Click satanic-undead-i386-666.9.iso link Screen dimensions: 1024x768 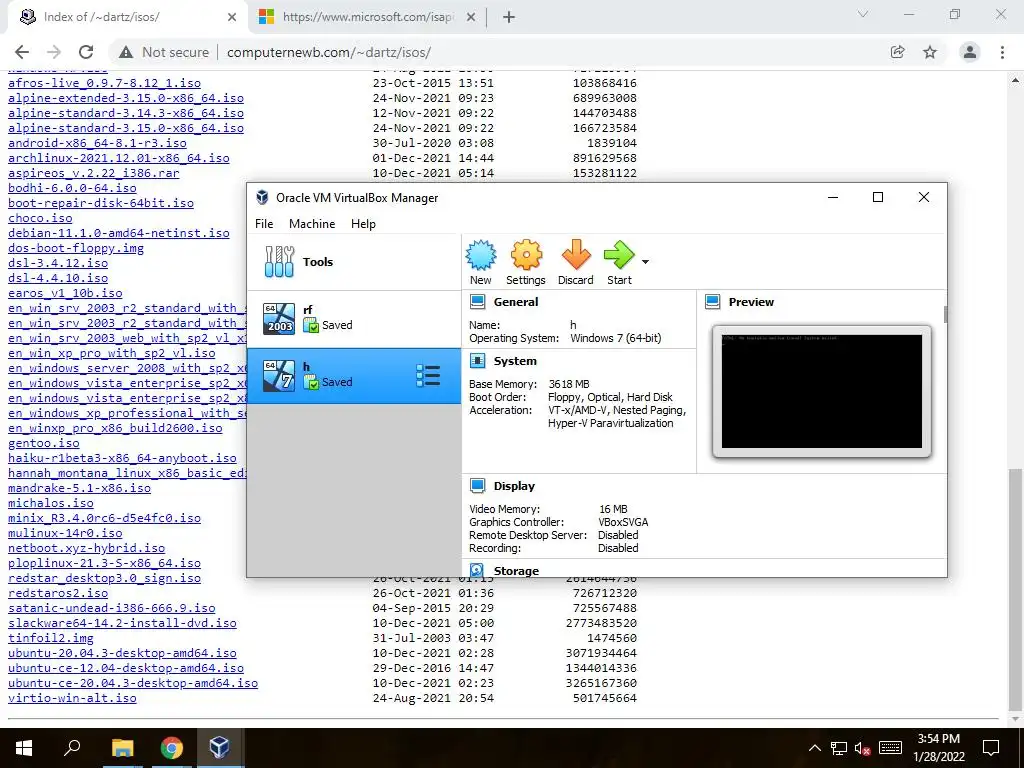click(112, 608)
